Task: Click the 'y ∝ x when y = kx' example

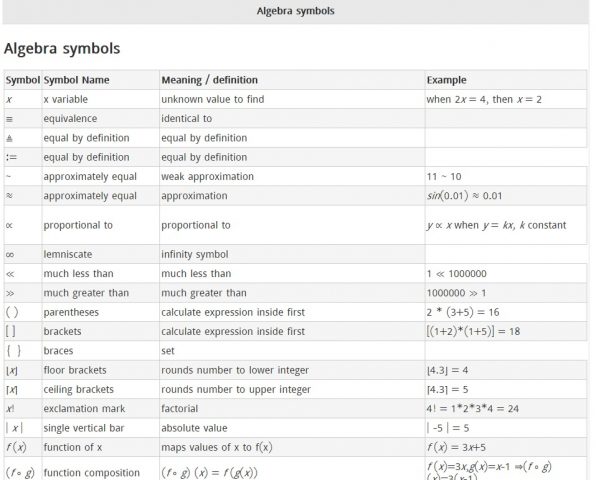Action: [496, 225]
